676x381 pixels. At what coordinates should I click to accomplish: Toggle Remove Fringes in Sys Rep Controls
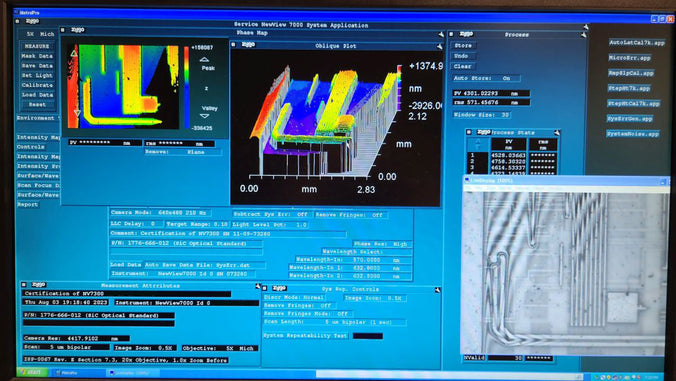click(x=300, y=306)
